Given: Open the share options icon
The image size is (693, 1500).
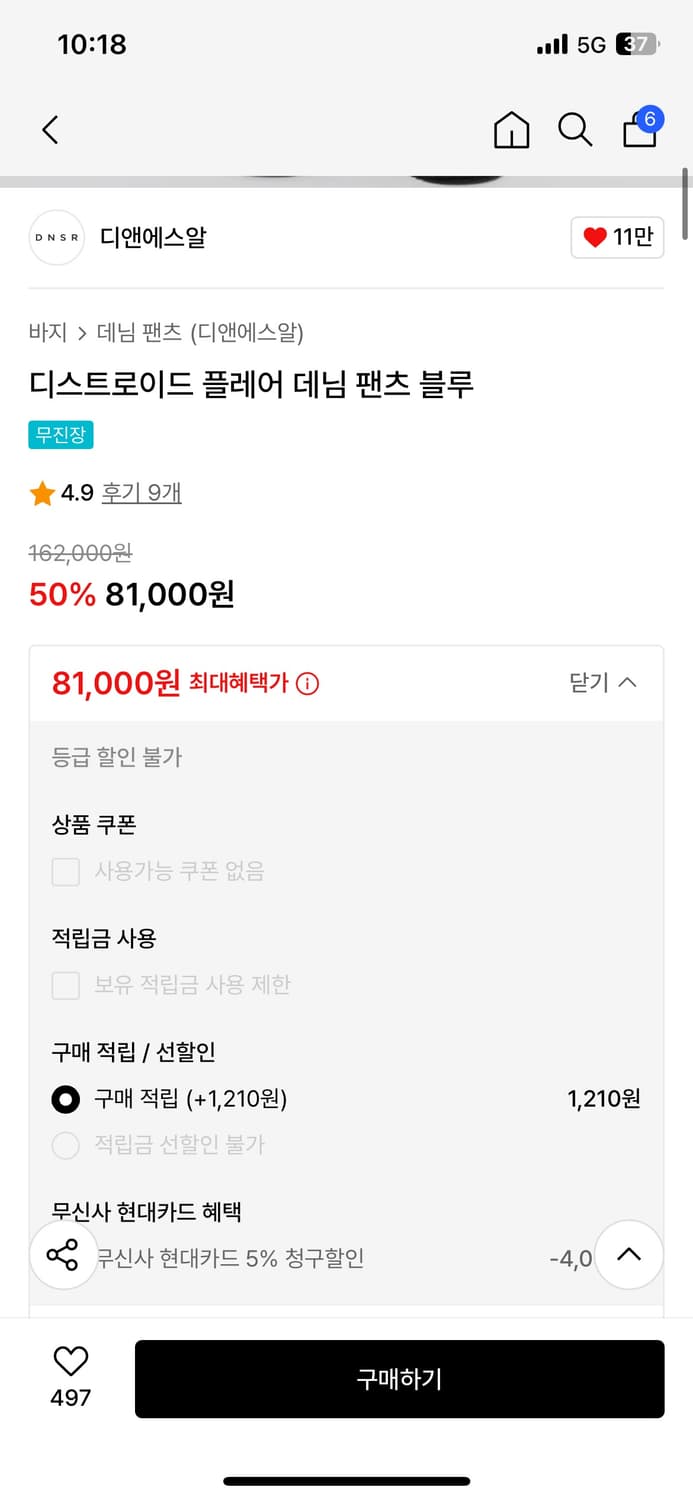Looking at the screenshot, I should coord(63,1254).
